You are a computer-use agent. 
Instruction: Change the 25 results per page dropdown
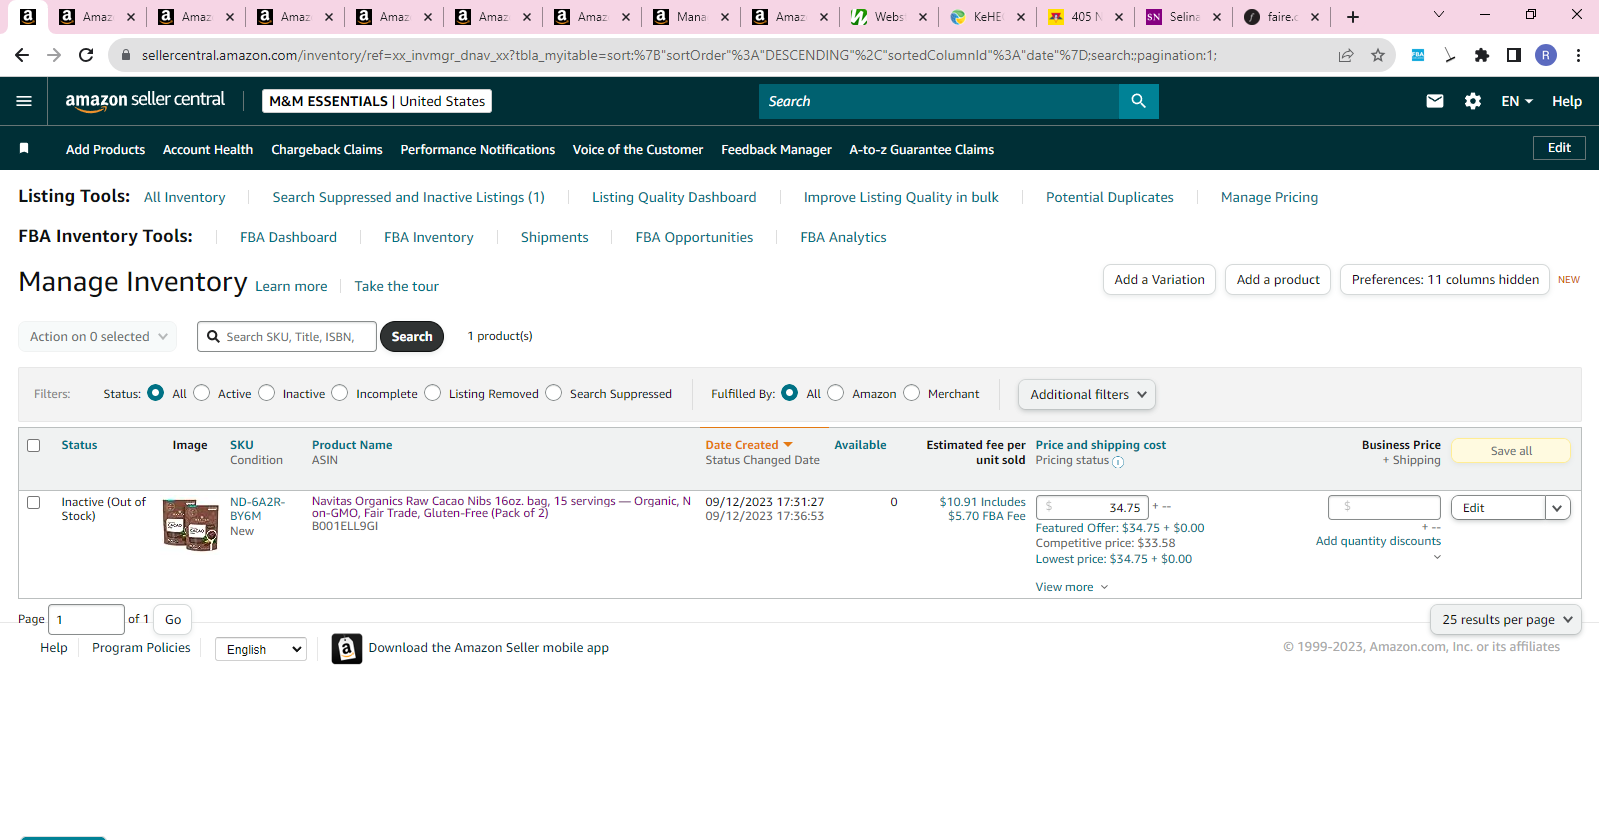pos(1506,620)
